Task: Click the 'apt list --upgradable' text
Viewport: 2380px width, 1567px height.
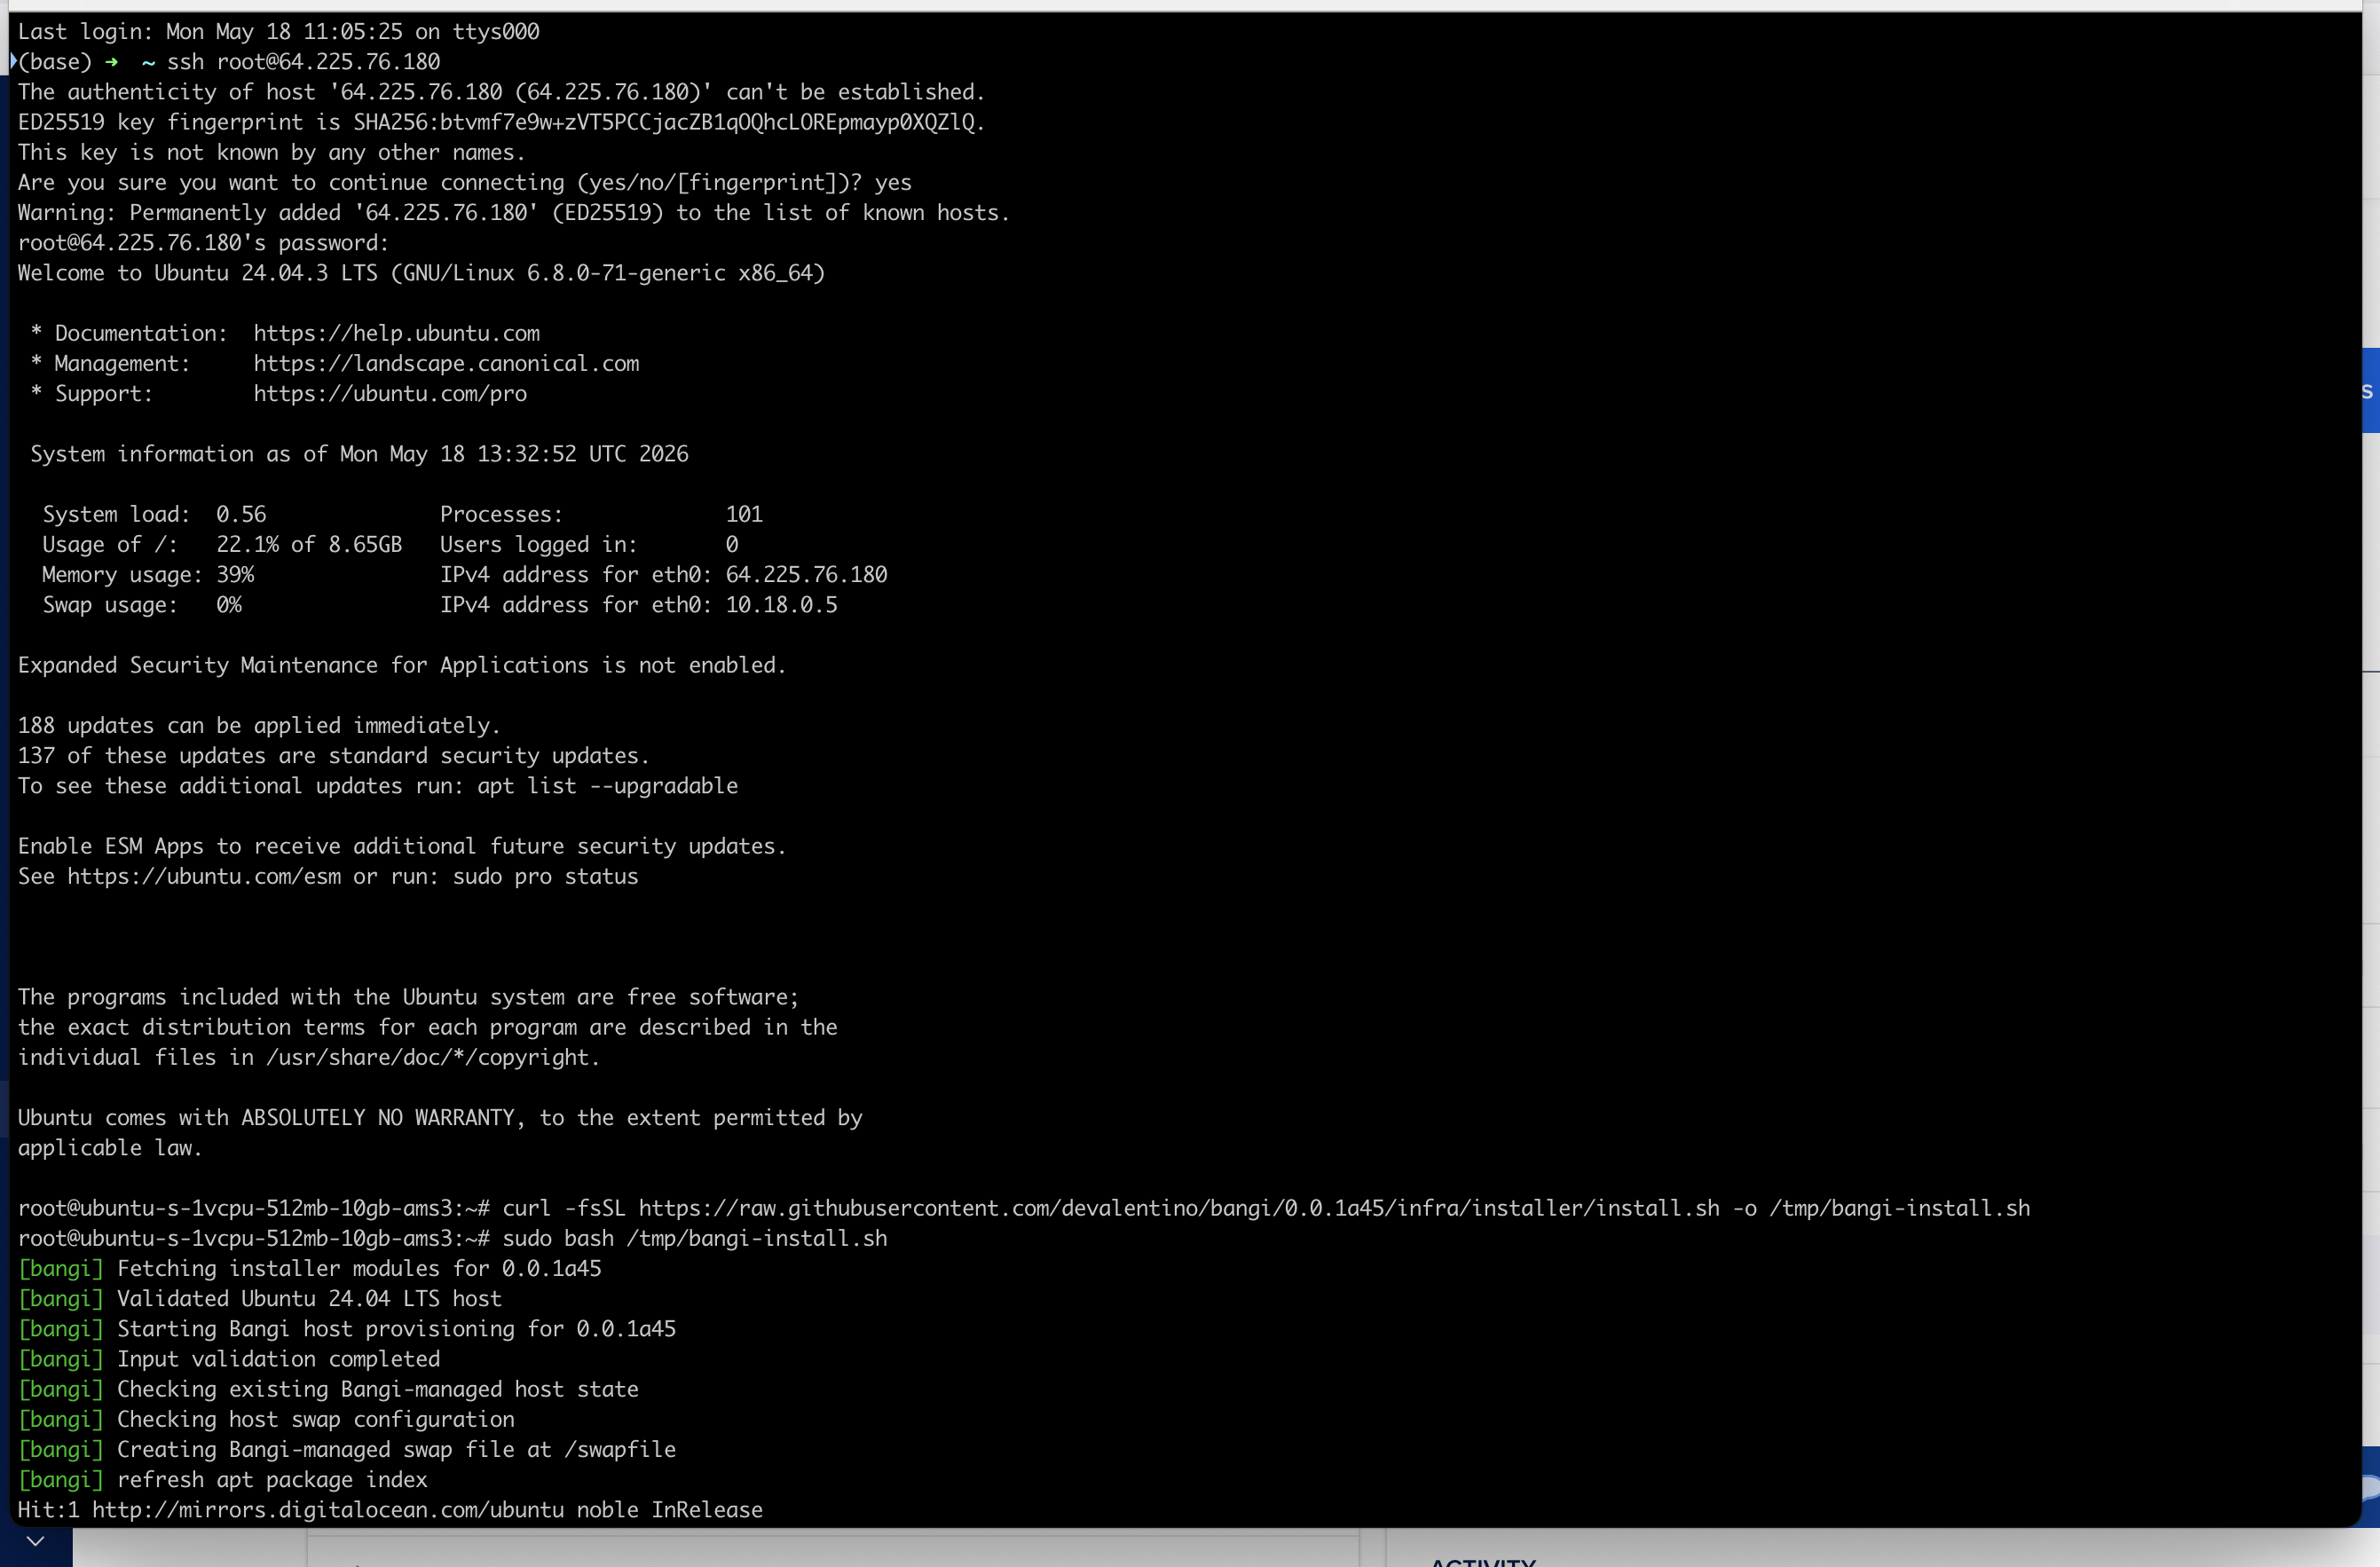Action: pyautogui.click(x=608, y=787)
